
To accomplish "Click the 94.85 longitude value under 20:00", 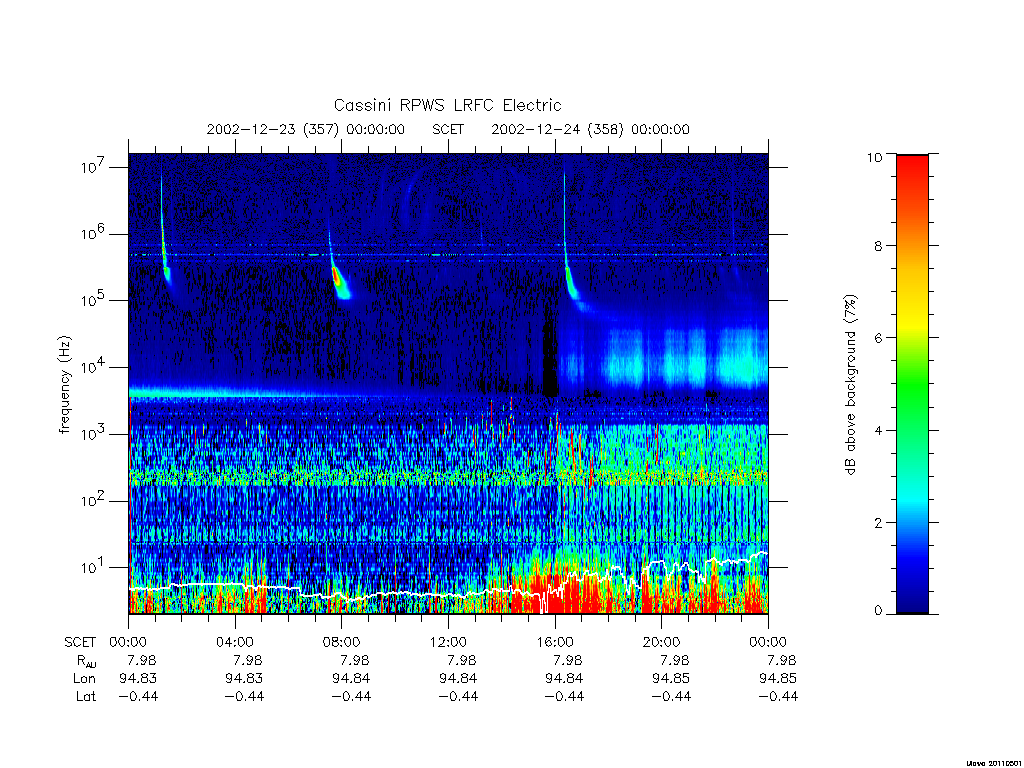I will [671, 679].
